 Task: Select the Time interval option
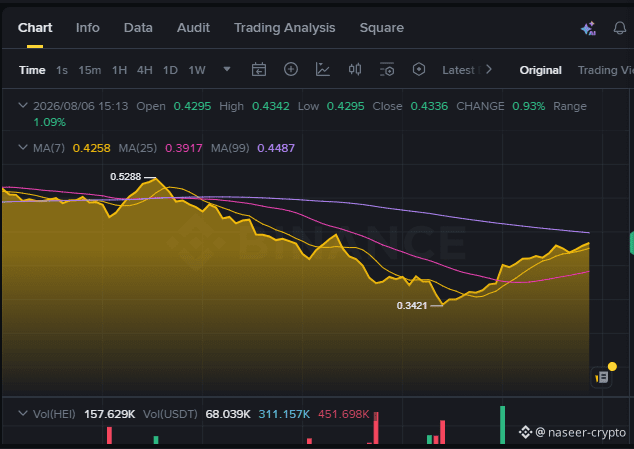pyautogui.click(x=32, y=70)
